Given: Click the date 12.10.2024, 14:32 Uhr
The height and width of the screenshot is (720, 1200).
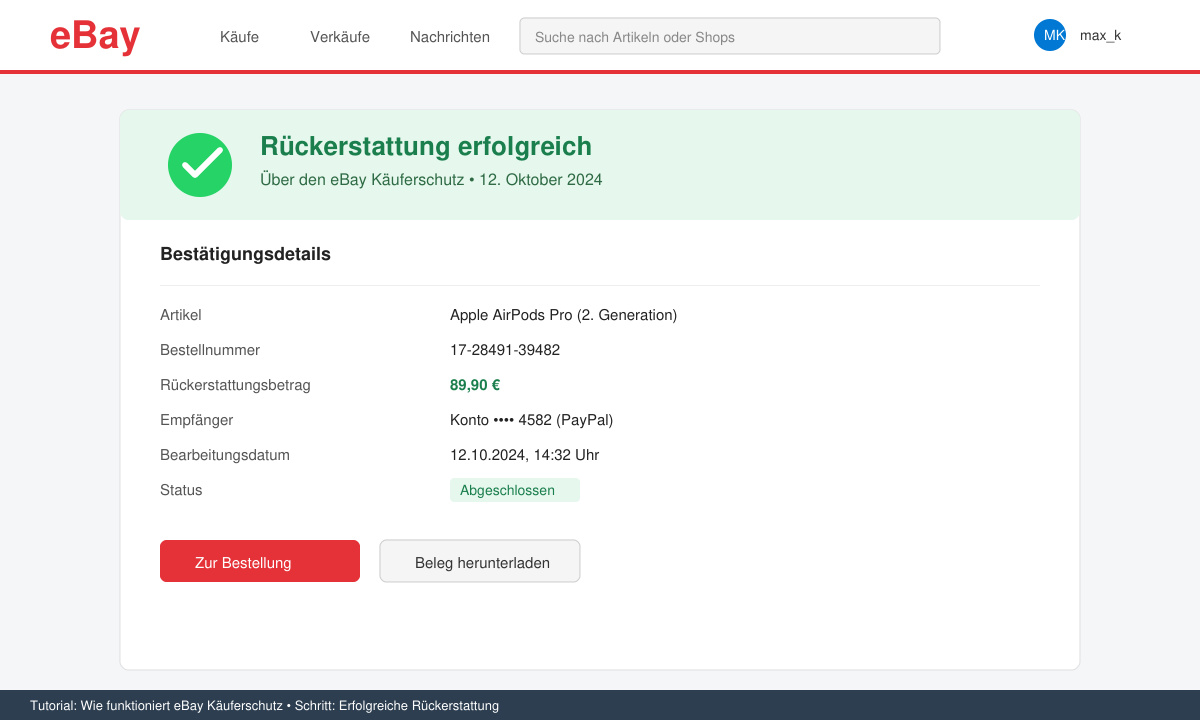Looking at the screenshot, I should [524, 455].
